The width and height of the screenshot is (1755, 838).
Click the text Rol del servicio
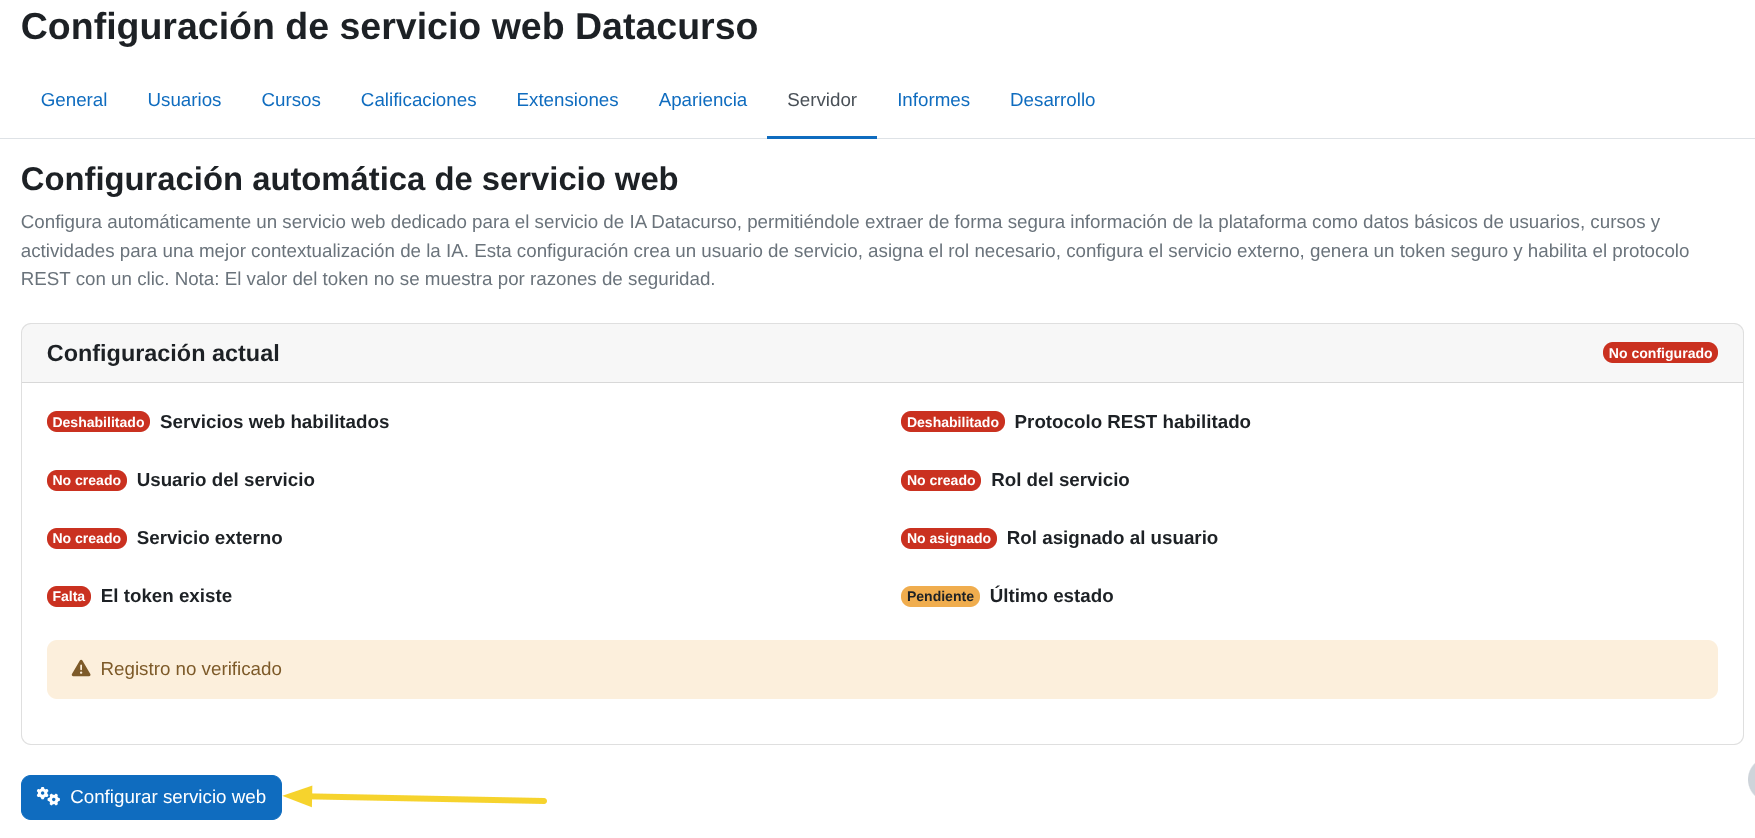(x=1060, y=480)
